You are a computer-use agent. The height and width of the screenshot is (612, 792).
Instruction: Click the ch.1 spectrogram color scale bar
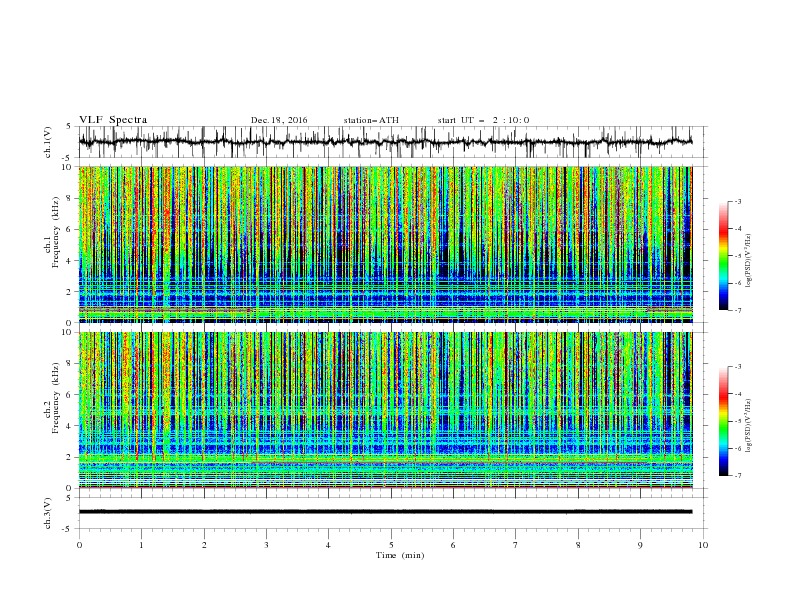coord(724,256)
